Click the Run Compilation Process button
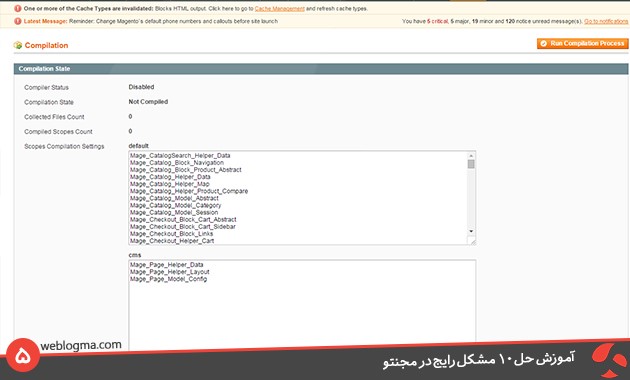The height and width of the screenshot is (380, 630). (x=582, y=43)
